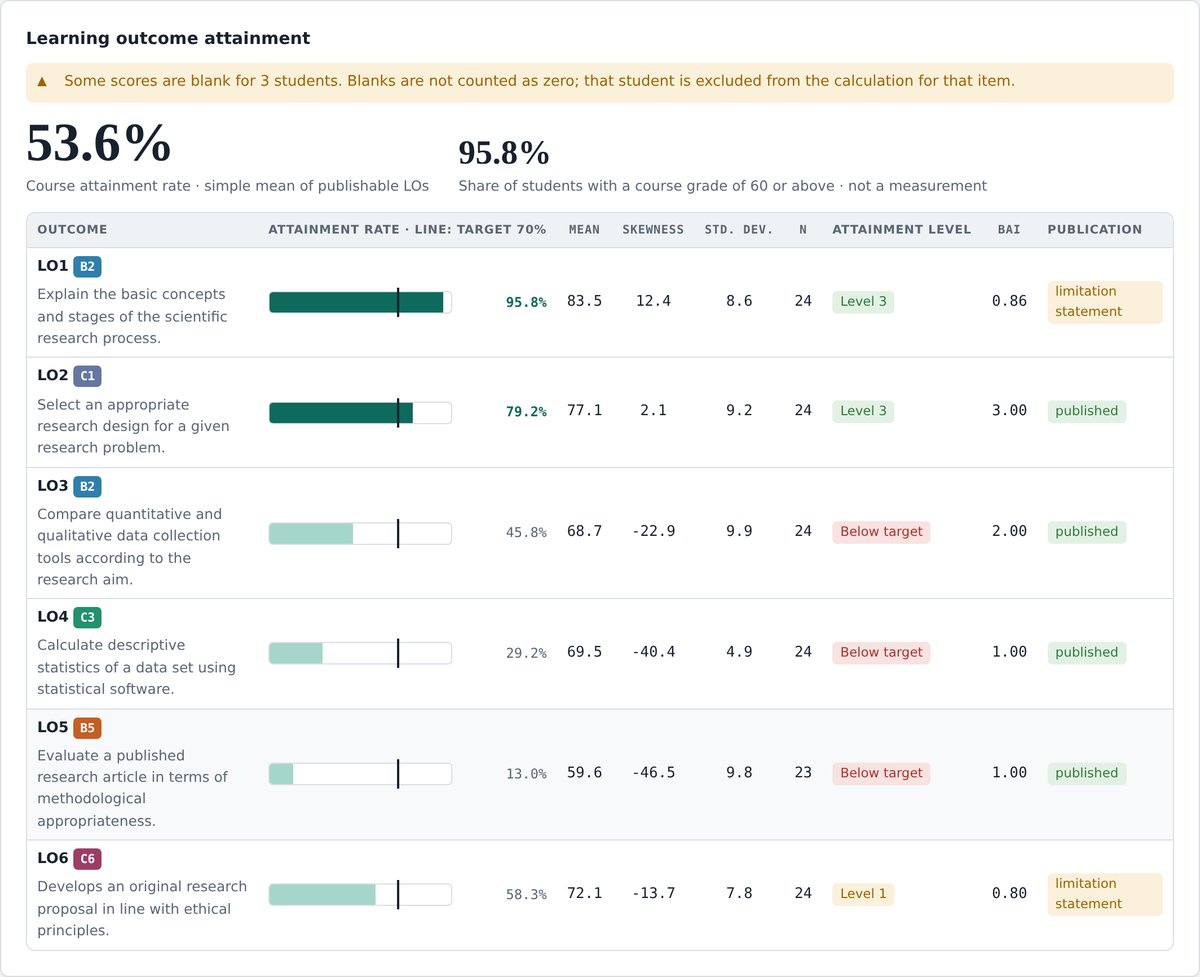The height and width of the screenshot is (977, 1200).
Task: Click the Below target tag in LO5 row
Action: point(881,773)
